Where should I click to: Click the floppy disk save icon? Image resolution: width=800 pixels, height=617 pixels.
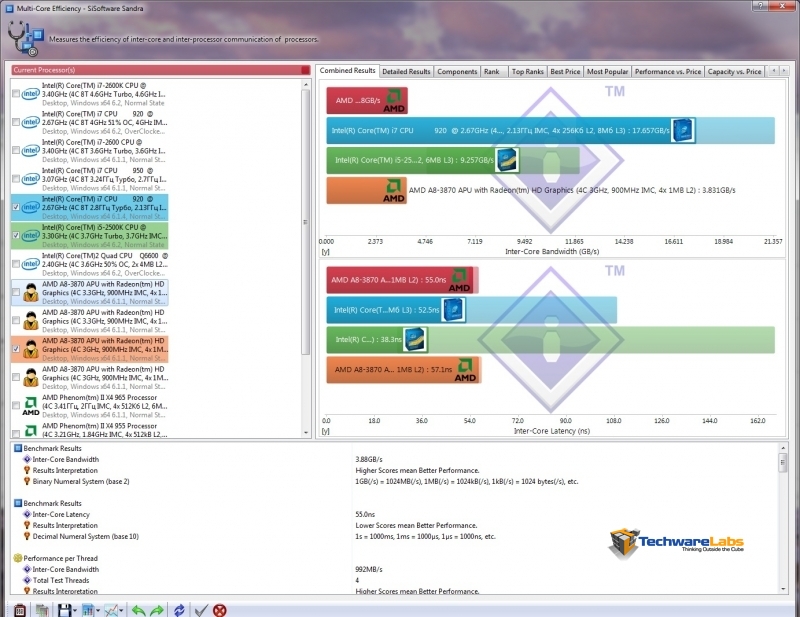[x=63, y=609]
